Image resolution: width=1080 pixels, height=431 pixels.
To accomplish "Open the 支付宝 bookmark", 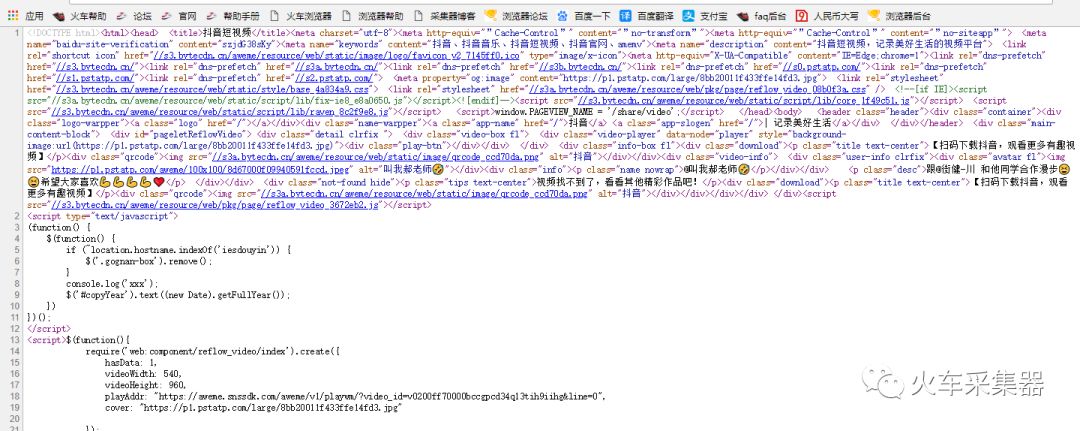I will 706,15.
